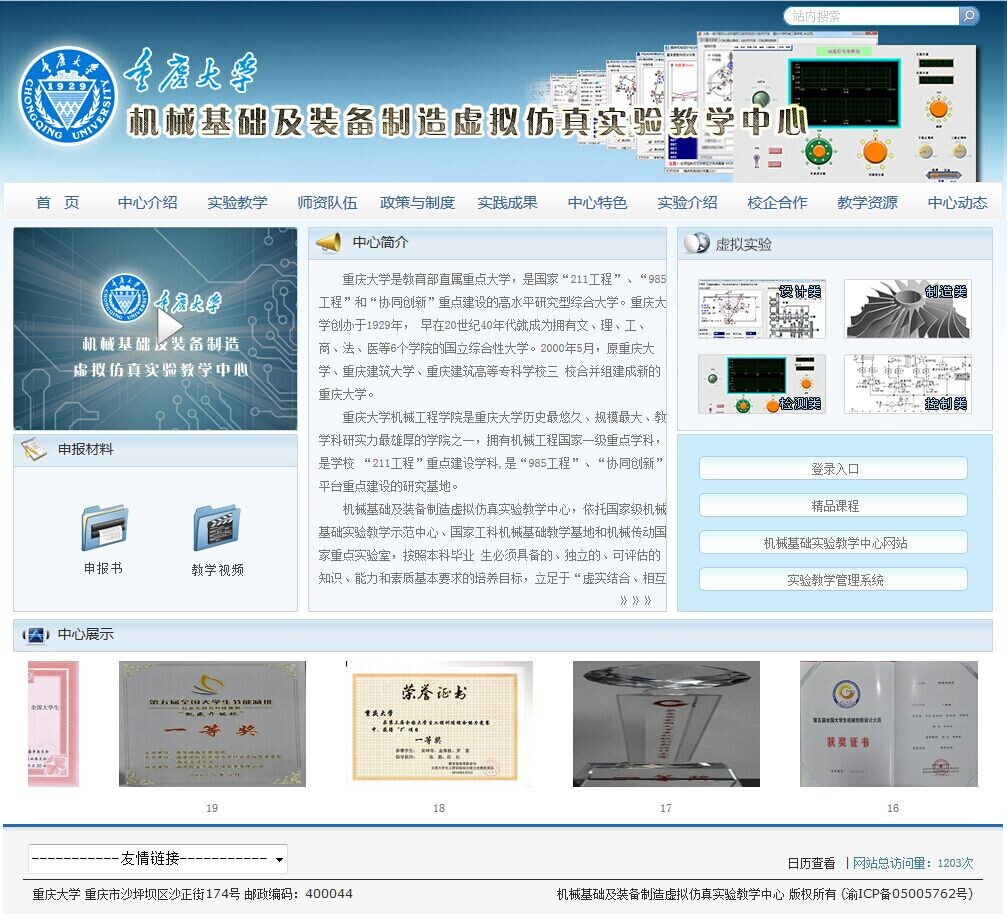
Task: Open the 制造类 turbine thumbnail
Action: pyautogui.click(x=907, y=309)
